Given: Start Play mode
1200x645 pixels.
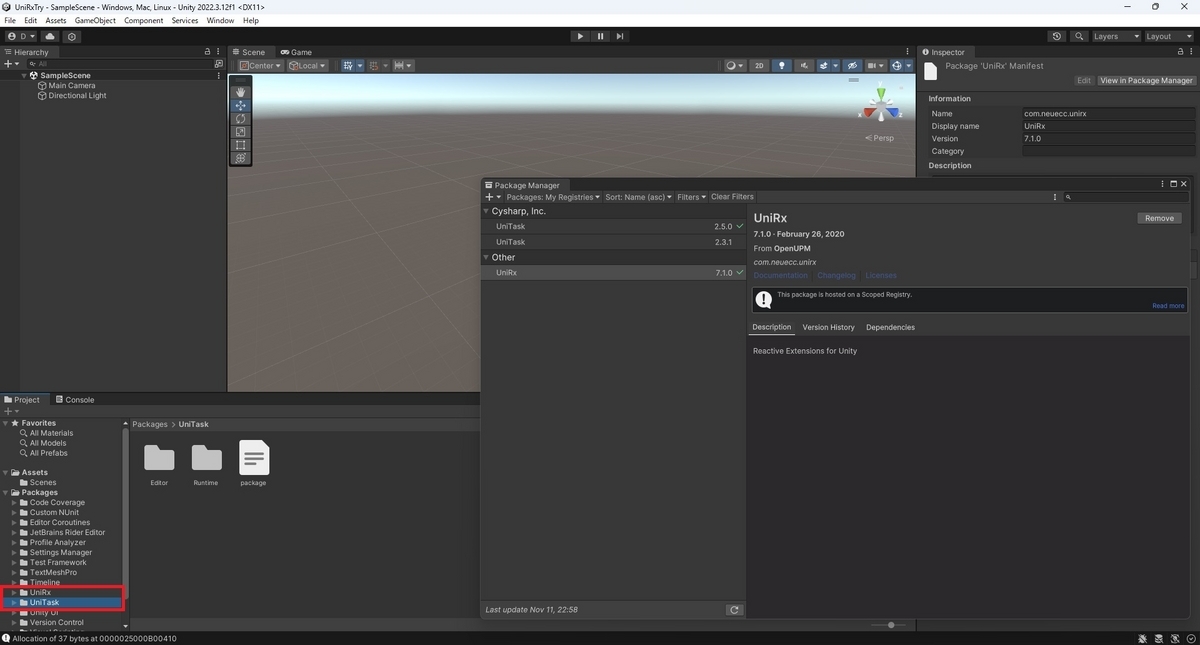Looking at the screenshot, I should tap(580, 36).
